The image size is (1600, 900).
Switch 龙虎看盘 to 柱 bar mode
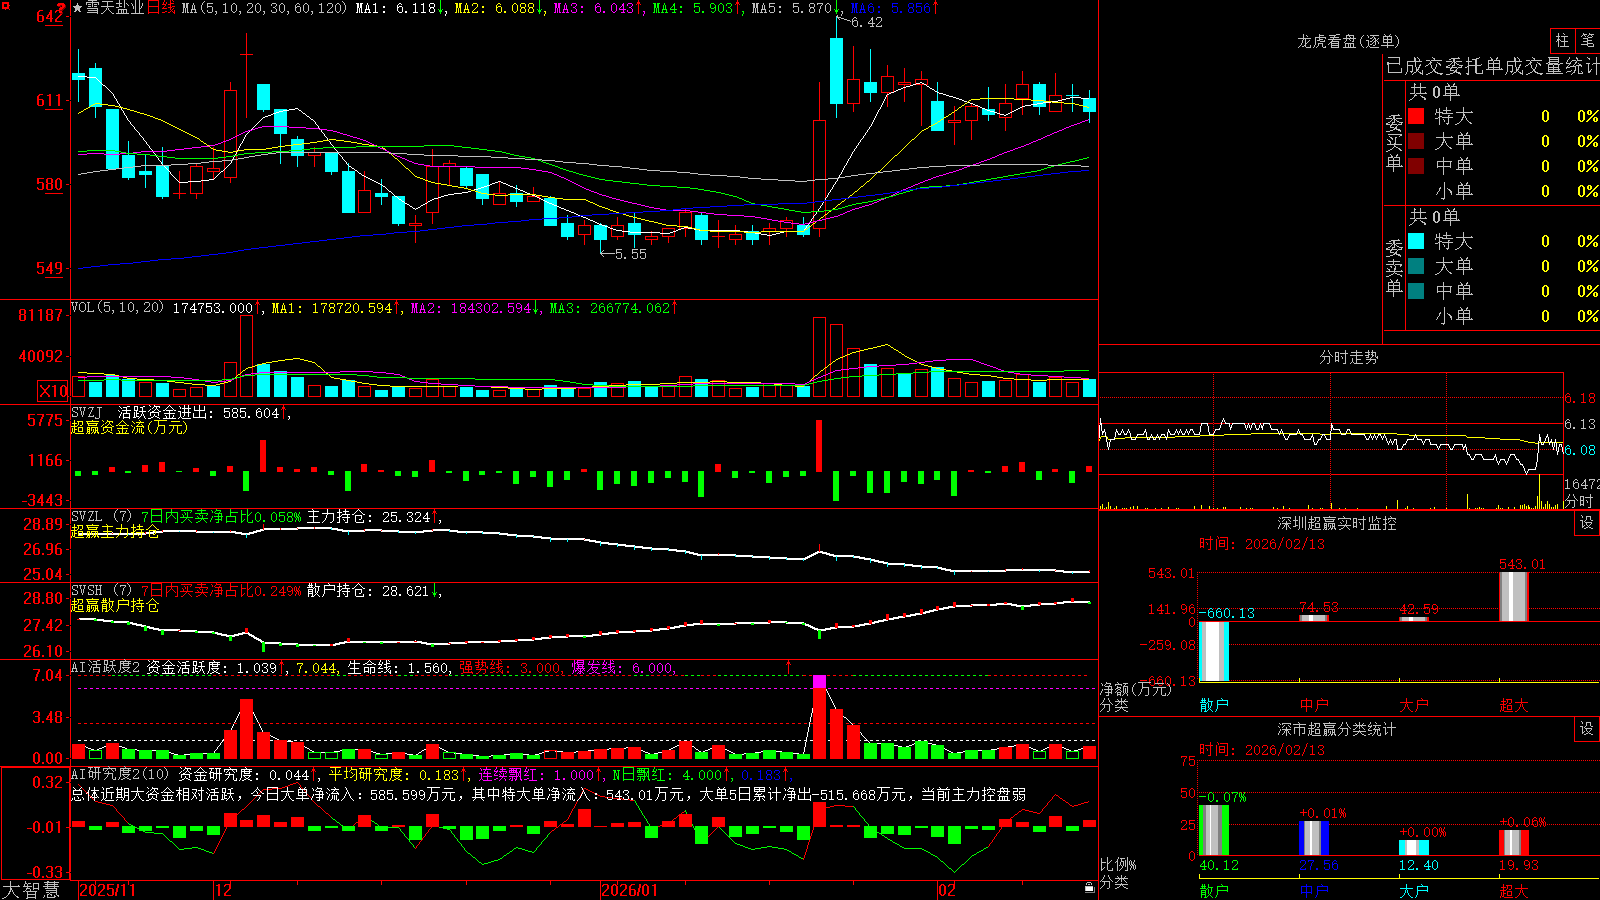click(x=1562, y=40)
